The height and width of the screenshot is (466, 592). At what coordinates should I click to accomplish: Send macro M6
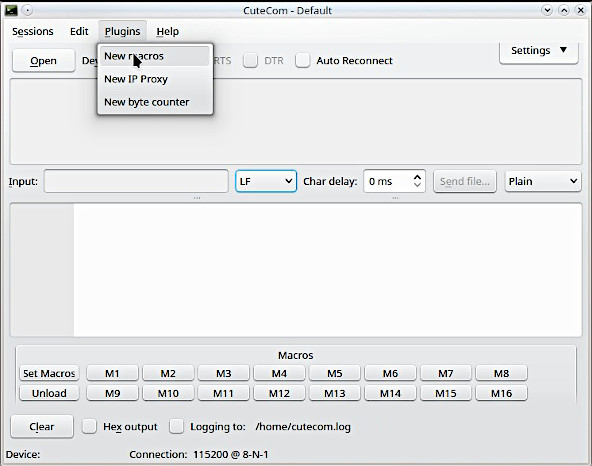[x=390, y=373]
